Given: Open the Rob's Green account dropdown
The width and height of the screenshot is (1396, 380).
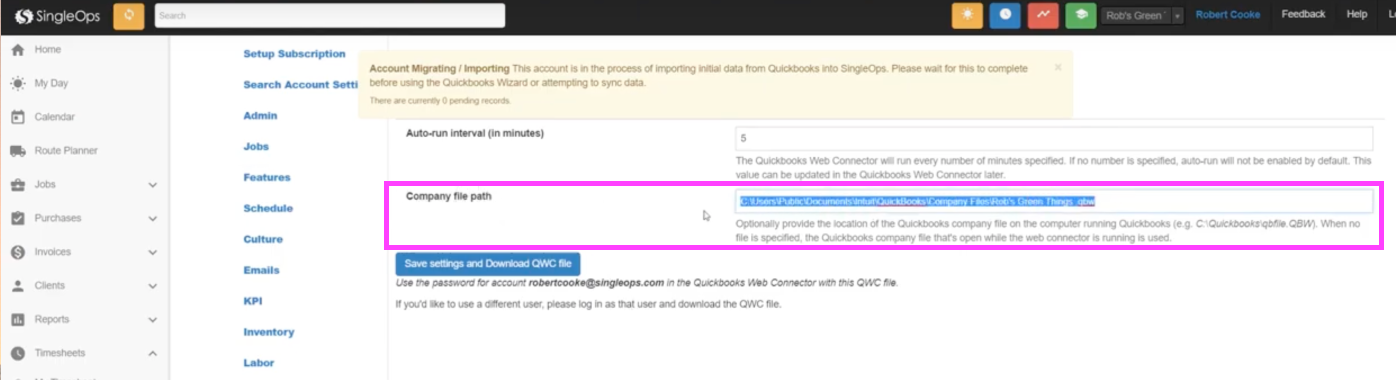Looking at the screenshot, I should pos(1142,16).
